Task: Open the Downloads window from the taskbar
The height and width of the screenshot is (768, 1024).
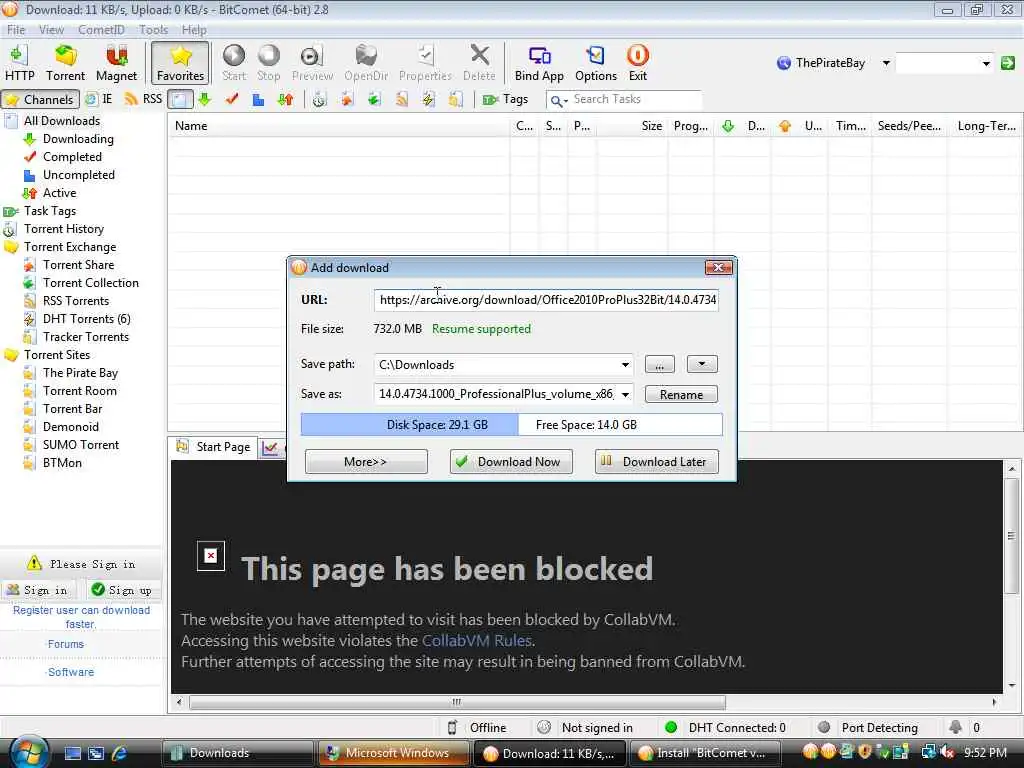Action: pos(238,753)
